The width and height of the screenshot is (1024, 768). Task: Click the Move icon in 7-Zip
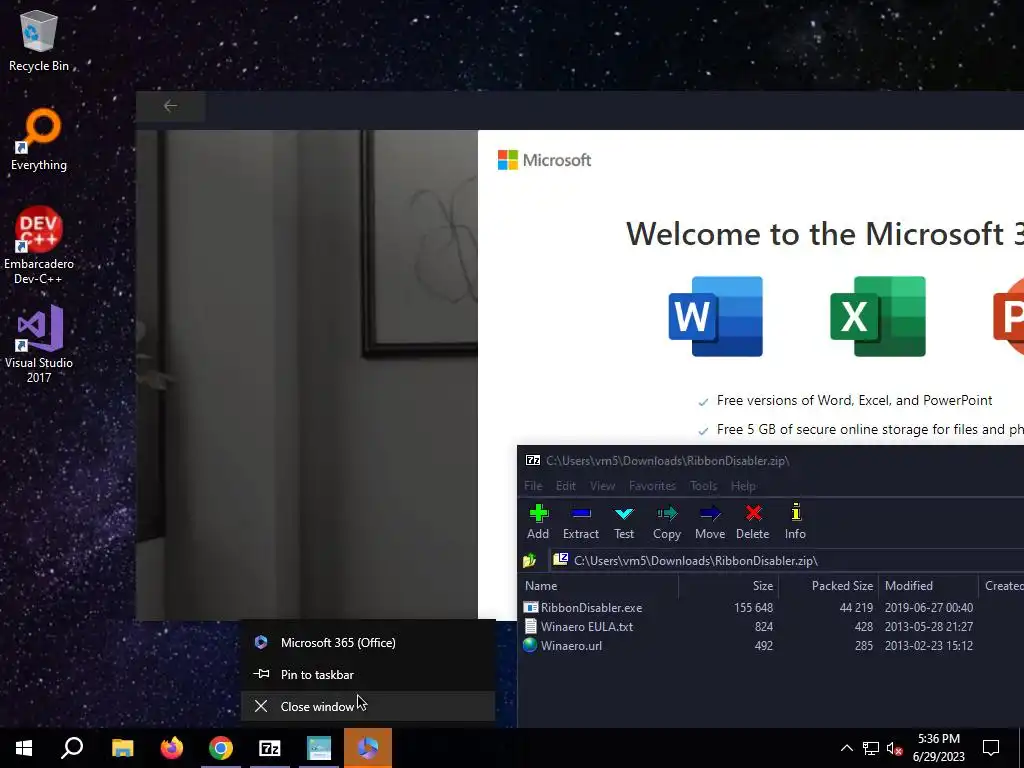pos(710,513)
